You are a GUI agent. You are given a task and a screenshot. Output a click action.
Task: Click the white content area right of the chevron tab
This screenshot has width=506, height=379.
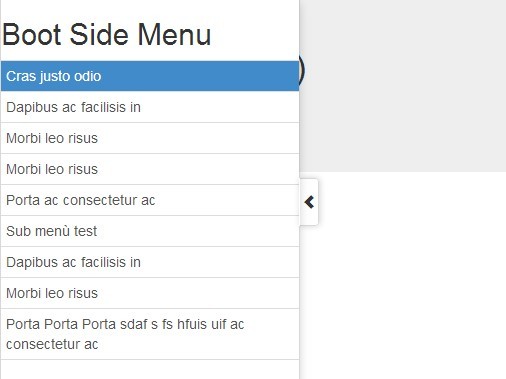click(x=412, y=275)
